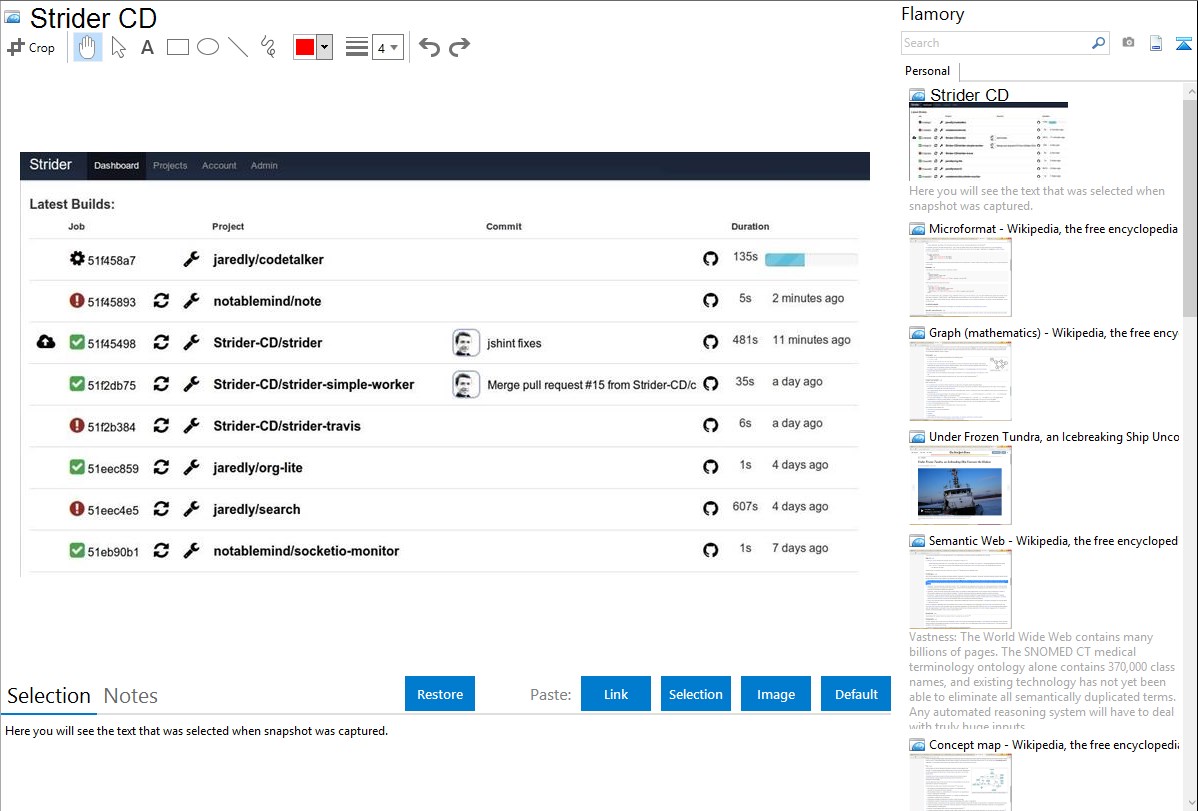Open Admin in Strider navbar
1198x811 pixels.
[264, 166]
